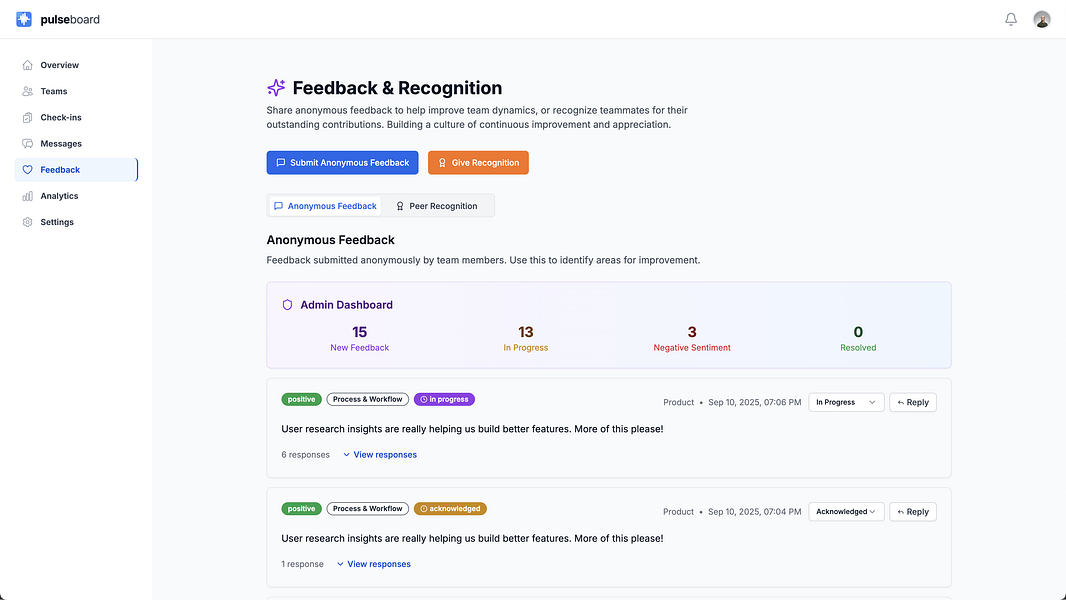Click the Submit Anonymous Feedback button

(342, 163)
